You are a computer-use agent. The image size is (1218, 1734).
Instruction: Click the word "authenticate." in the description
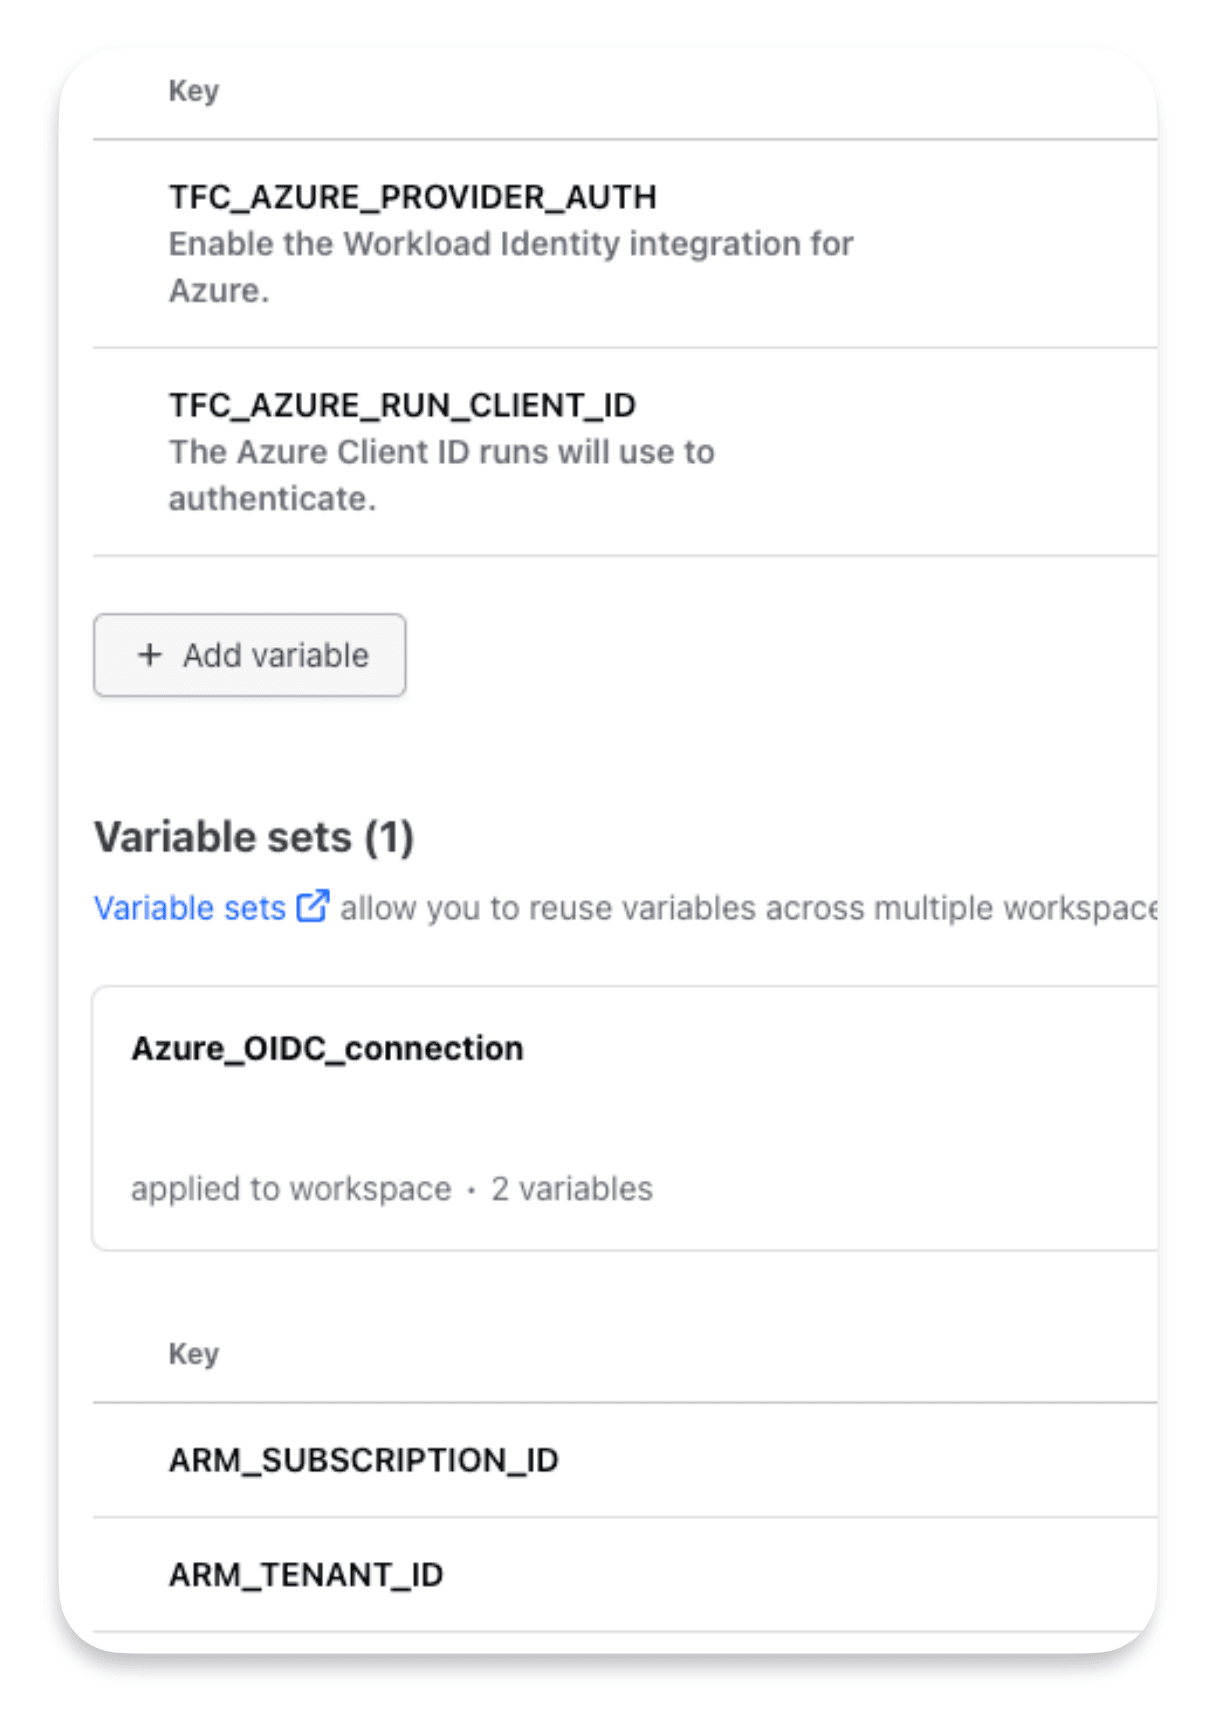click(x=272, y=499)
